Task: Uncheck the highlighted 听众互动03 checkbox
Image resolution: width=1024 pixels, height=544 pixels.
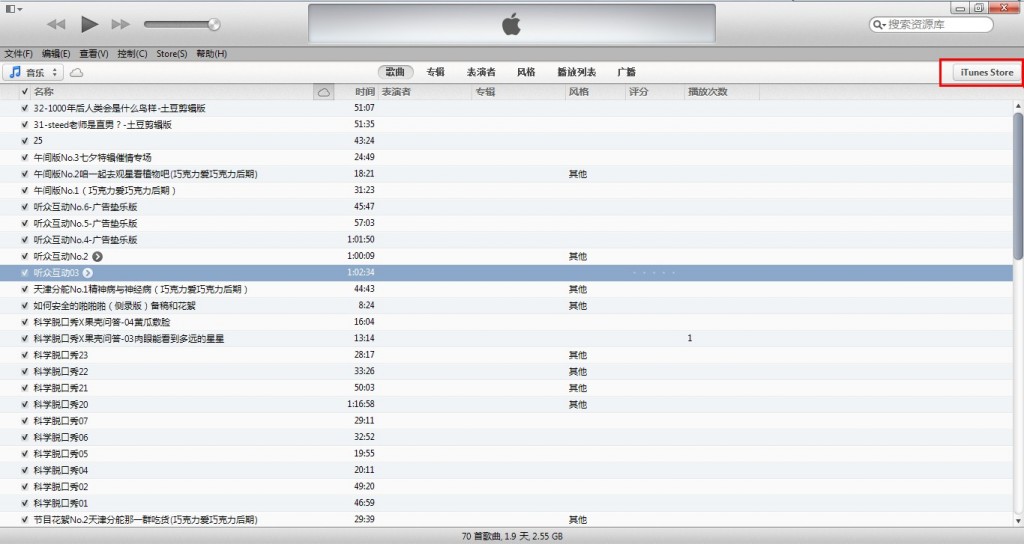Action: pos(25,273)
